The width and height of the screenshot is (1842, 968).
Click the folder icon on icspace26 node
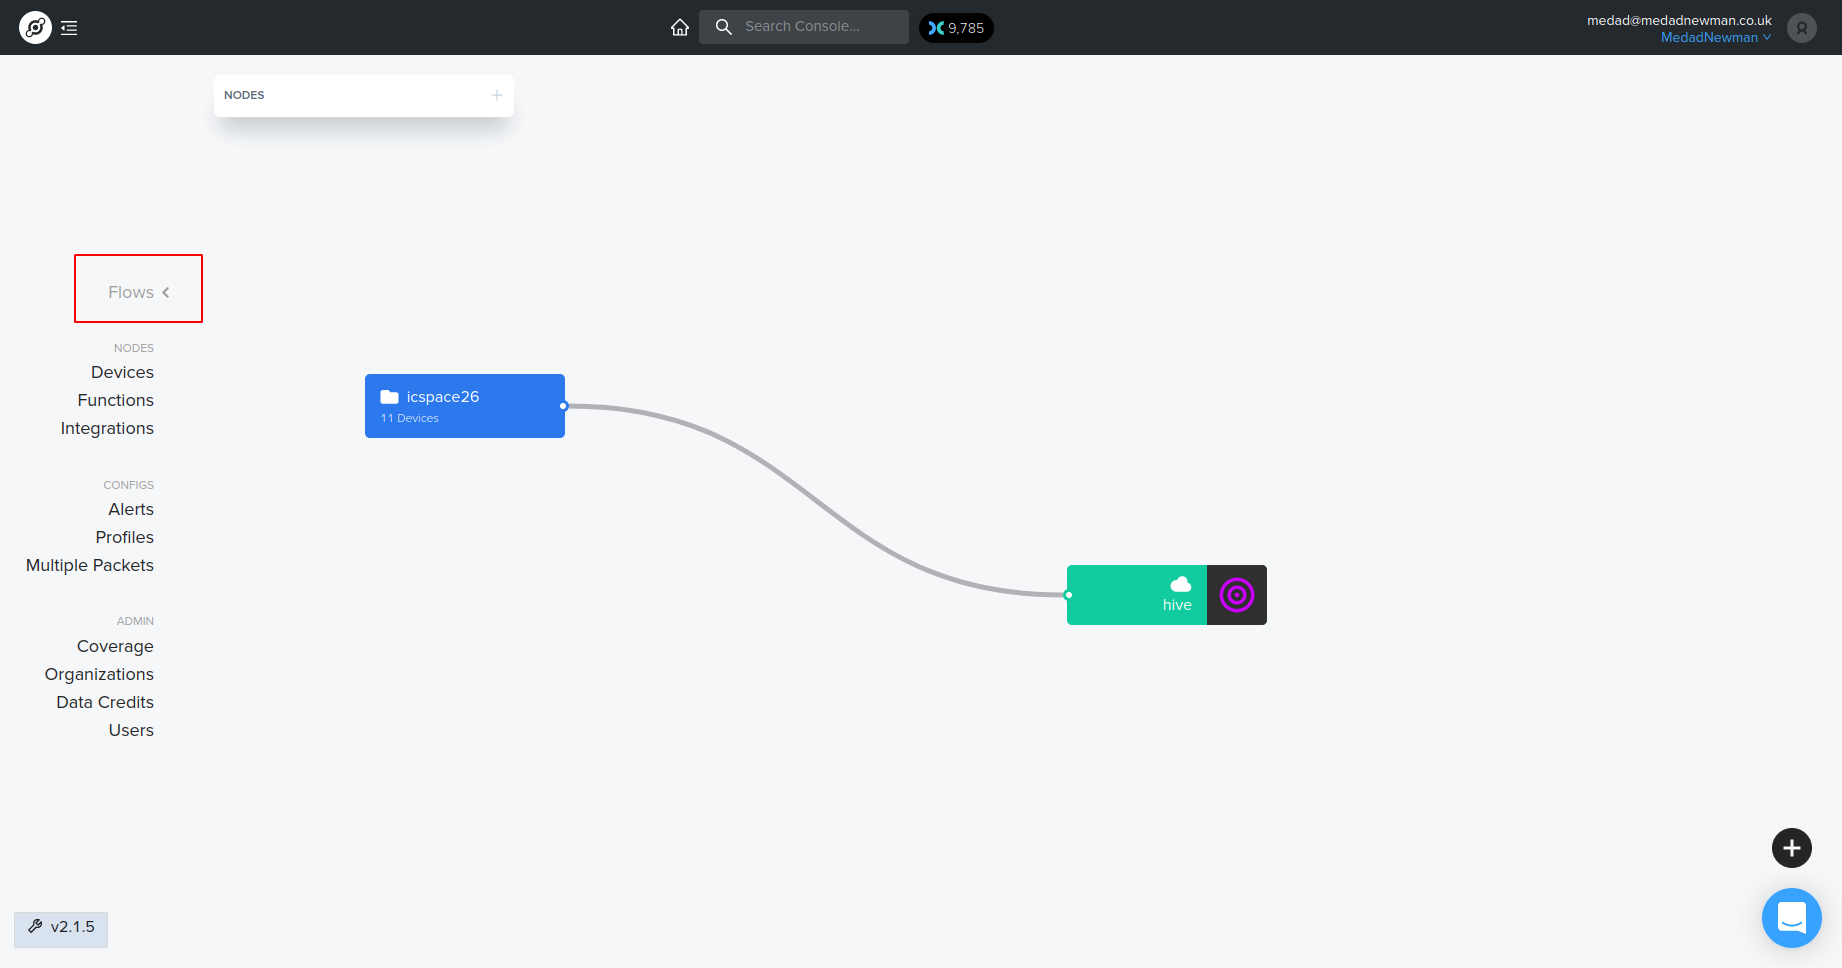coord(390,397)
